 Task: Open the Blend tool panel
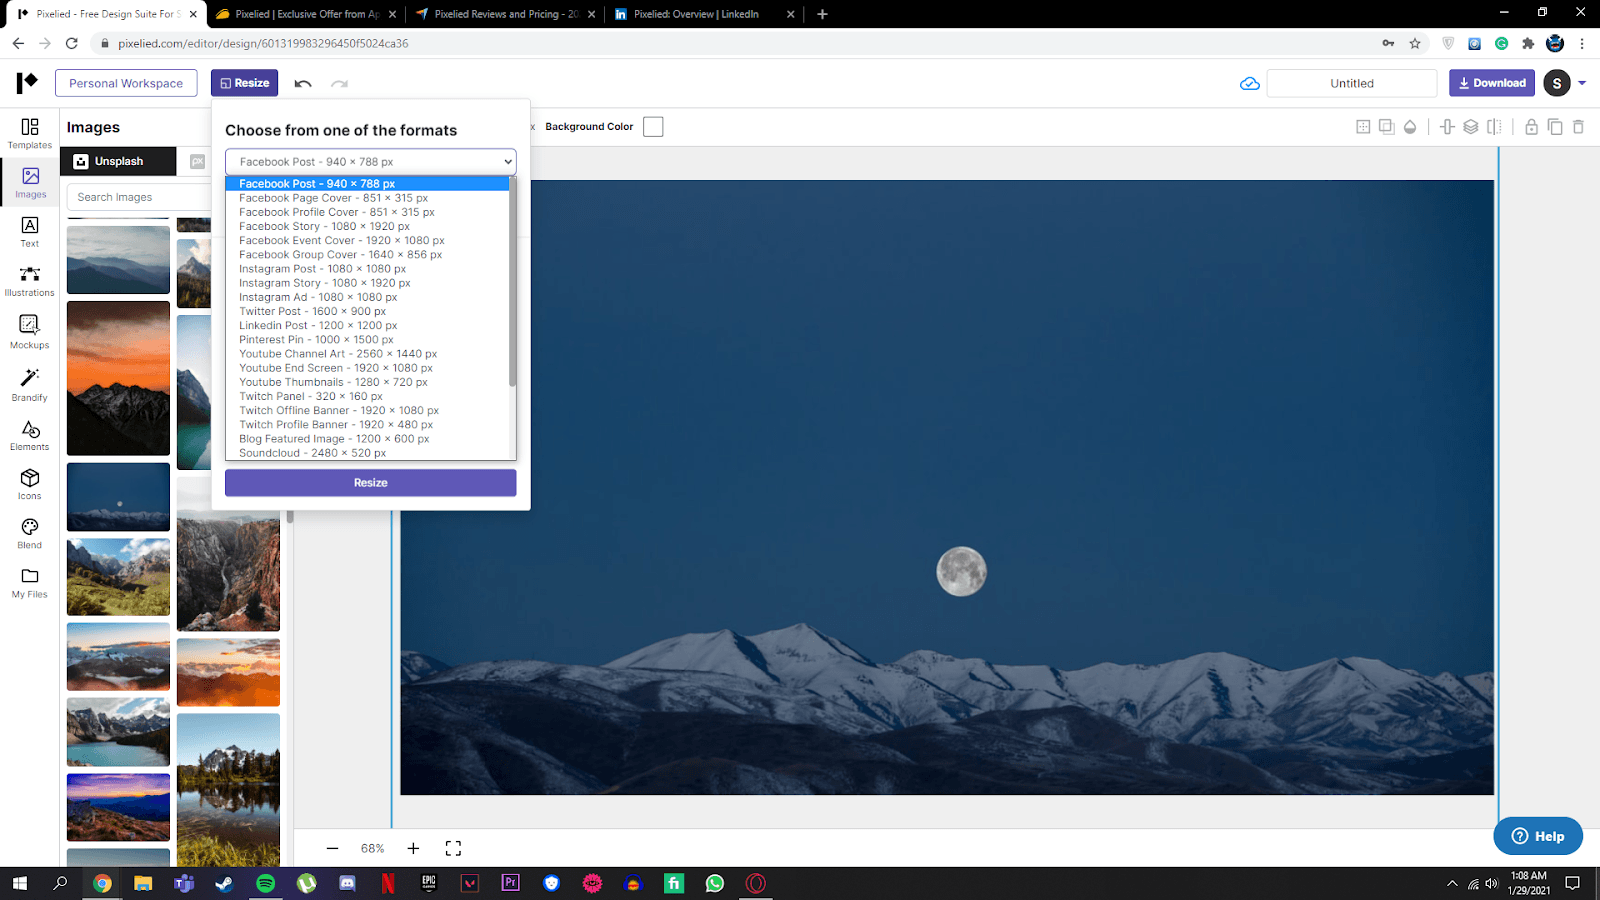(x=29, y=533)
